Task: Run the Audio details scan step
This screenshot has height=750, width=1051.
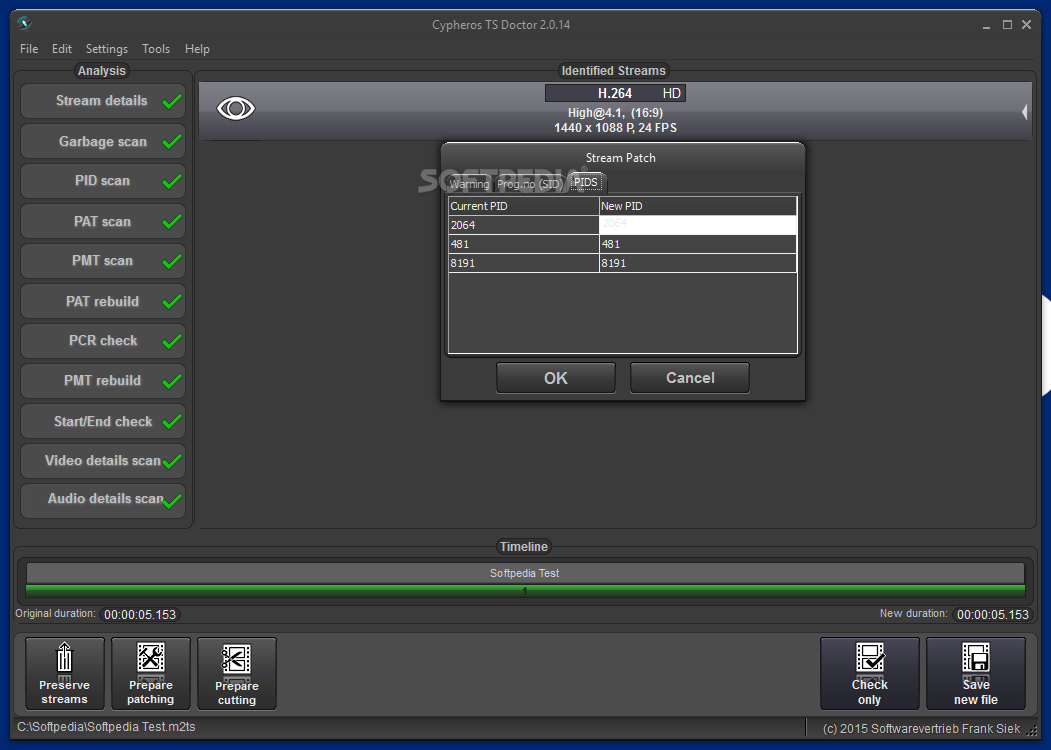Action: click(103, 501)
